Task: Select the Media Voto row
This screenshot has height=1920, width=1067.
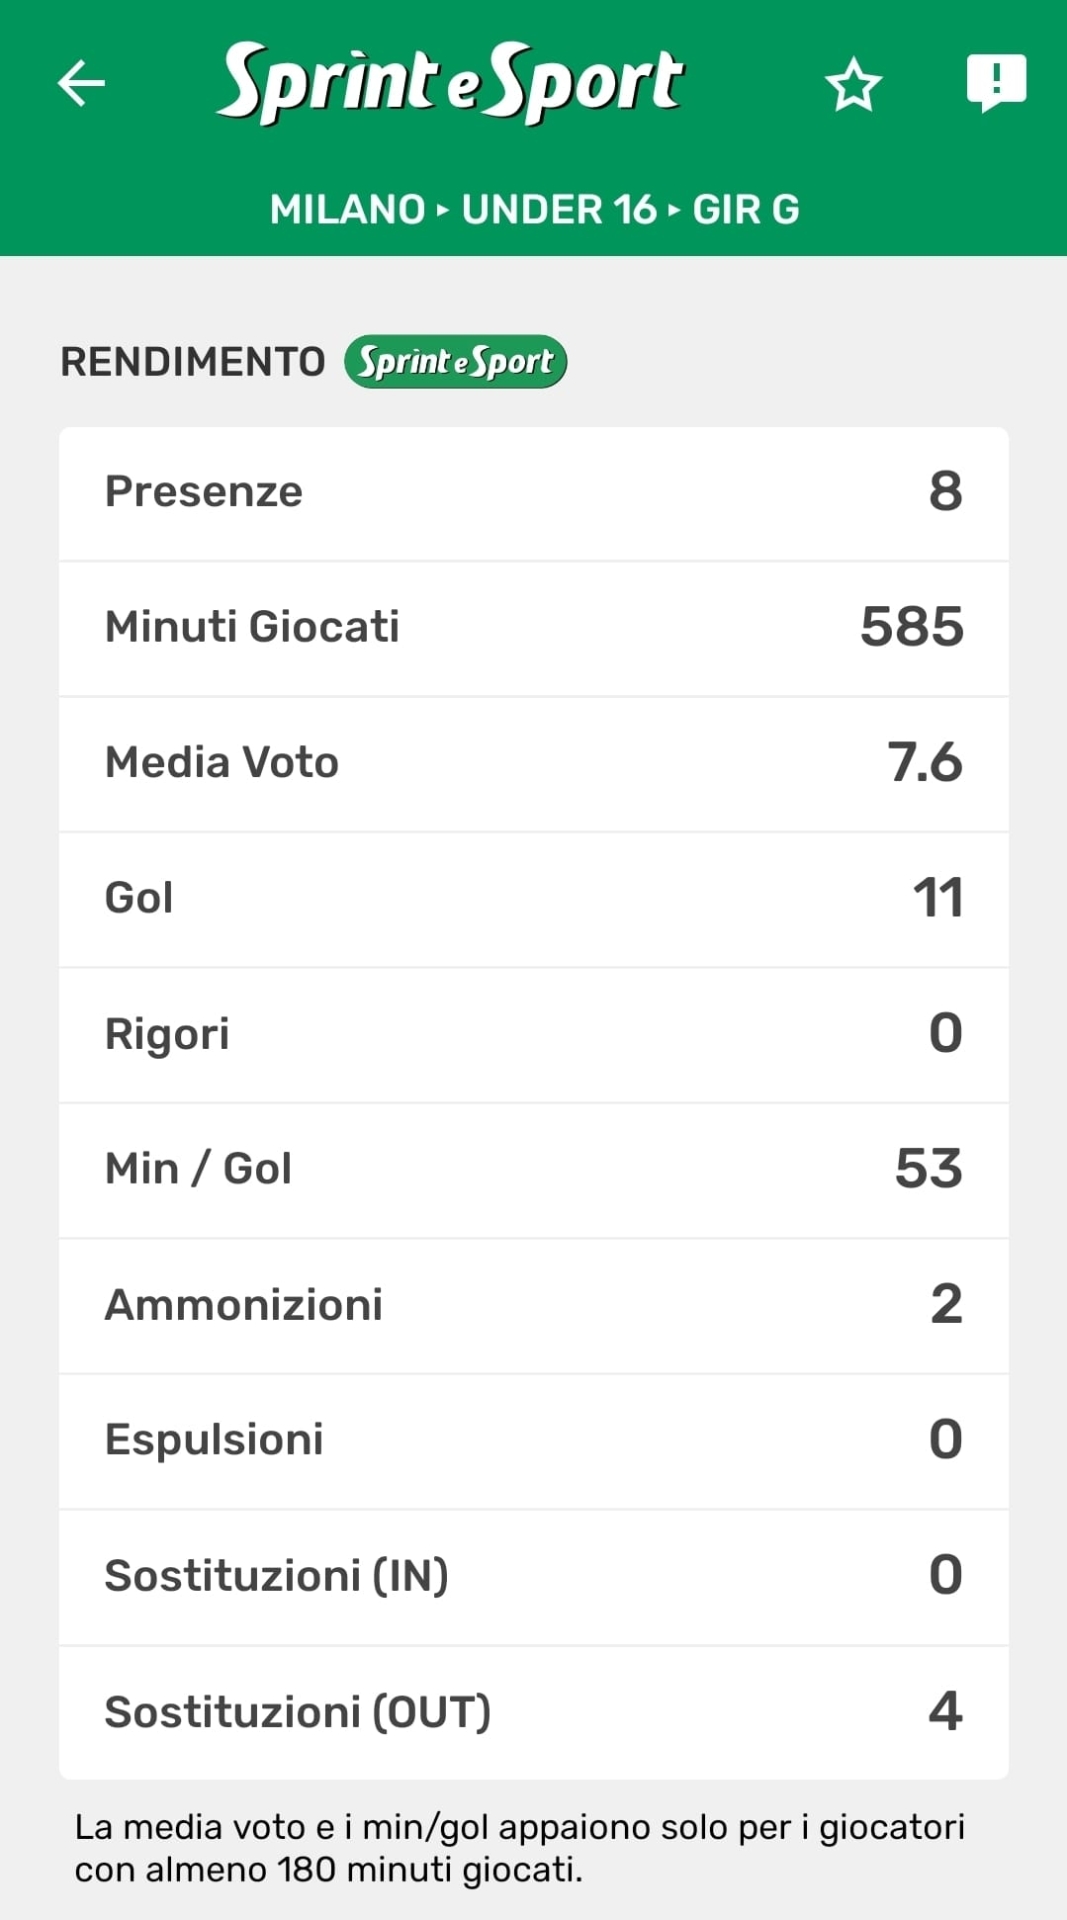Action: tap(533, 763)
